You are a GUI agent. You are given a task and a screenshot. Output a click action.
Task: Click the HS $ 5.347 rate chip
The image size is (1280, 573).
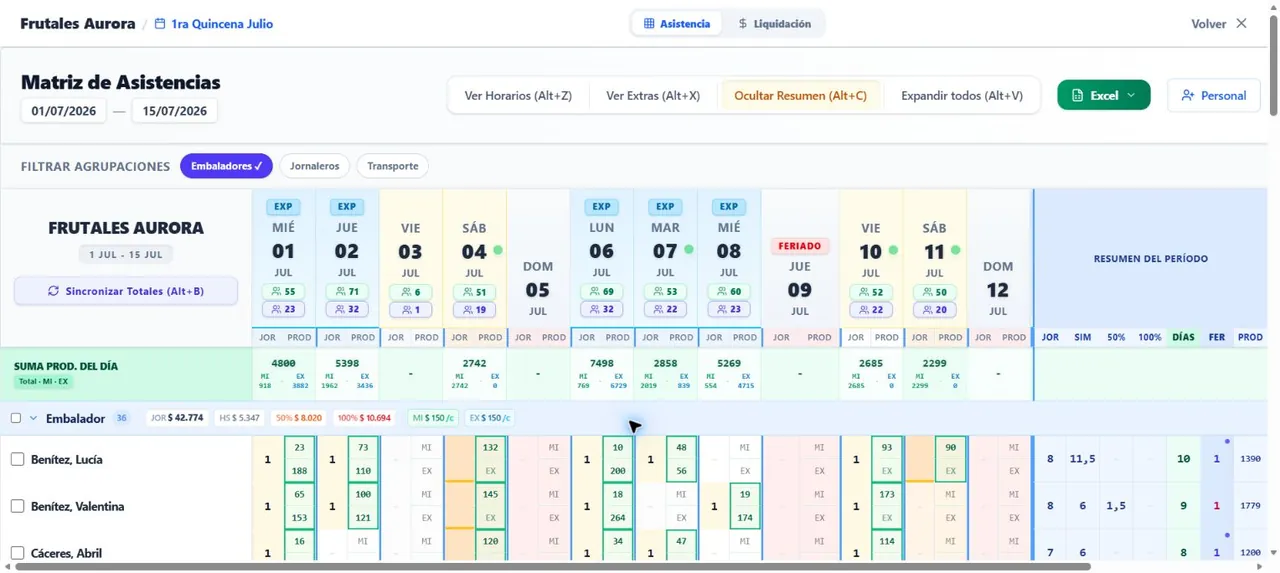(240, 418)
